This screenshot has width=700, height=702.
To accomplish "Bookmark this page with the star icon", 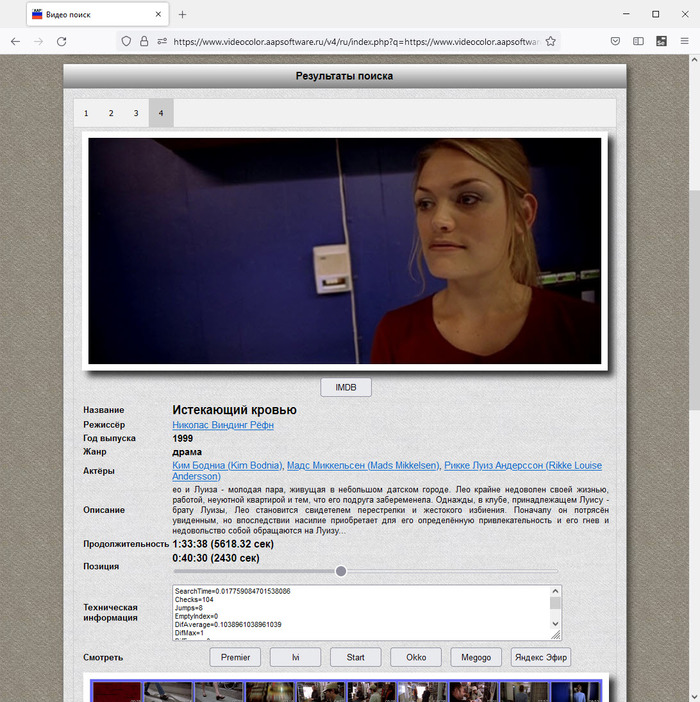I will (551, 42).
